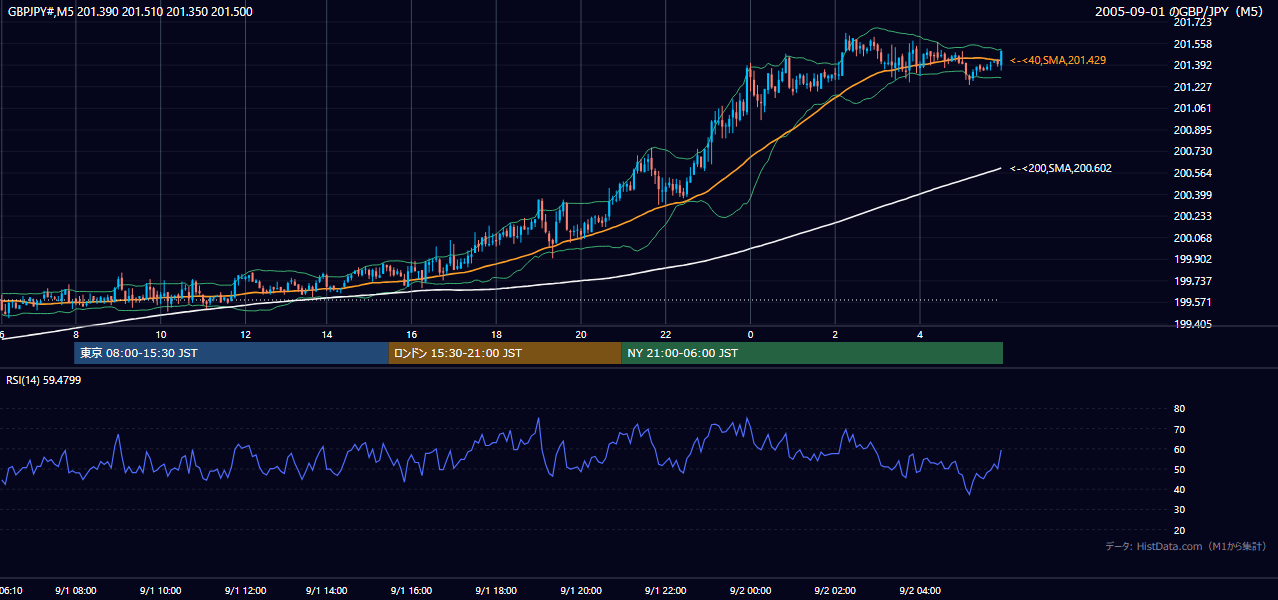
Task: Click the 201.558 price axis label
Action: click(1192, 44)
